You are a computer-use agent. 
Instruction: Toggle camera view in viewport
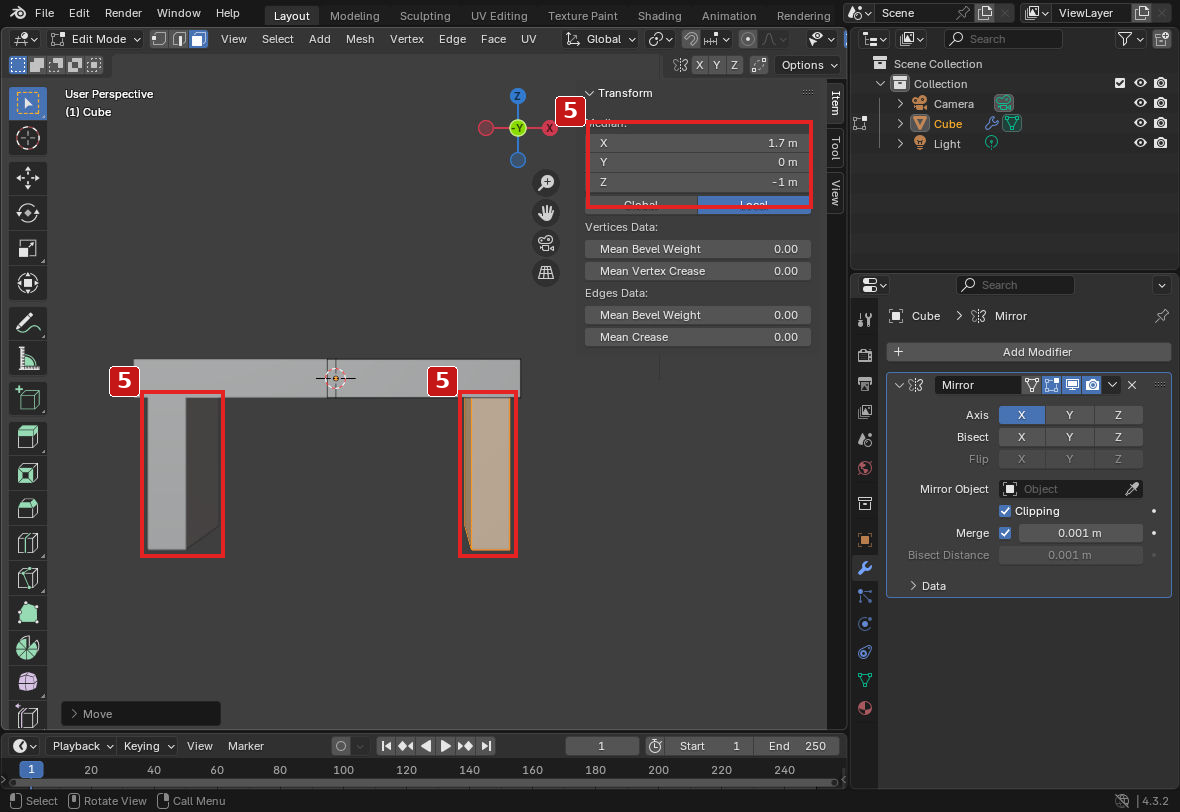click(x=546, y=243)
